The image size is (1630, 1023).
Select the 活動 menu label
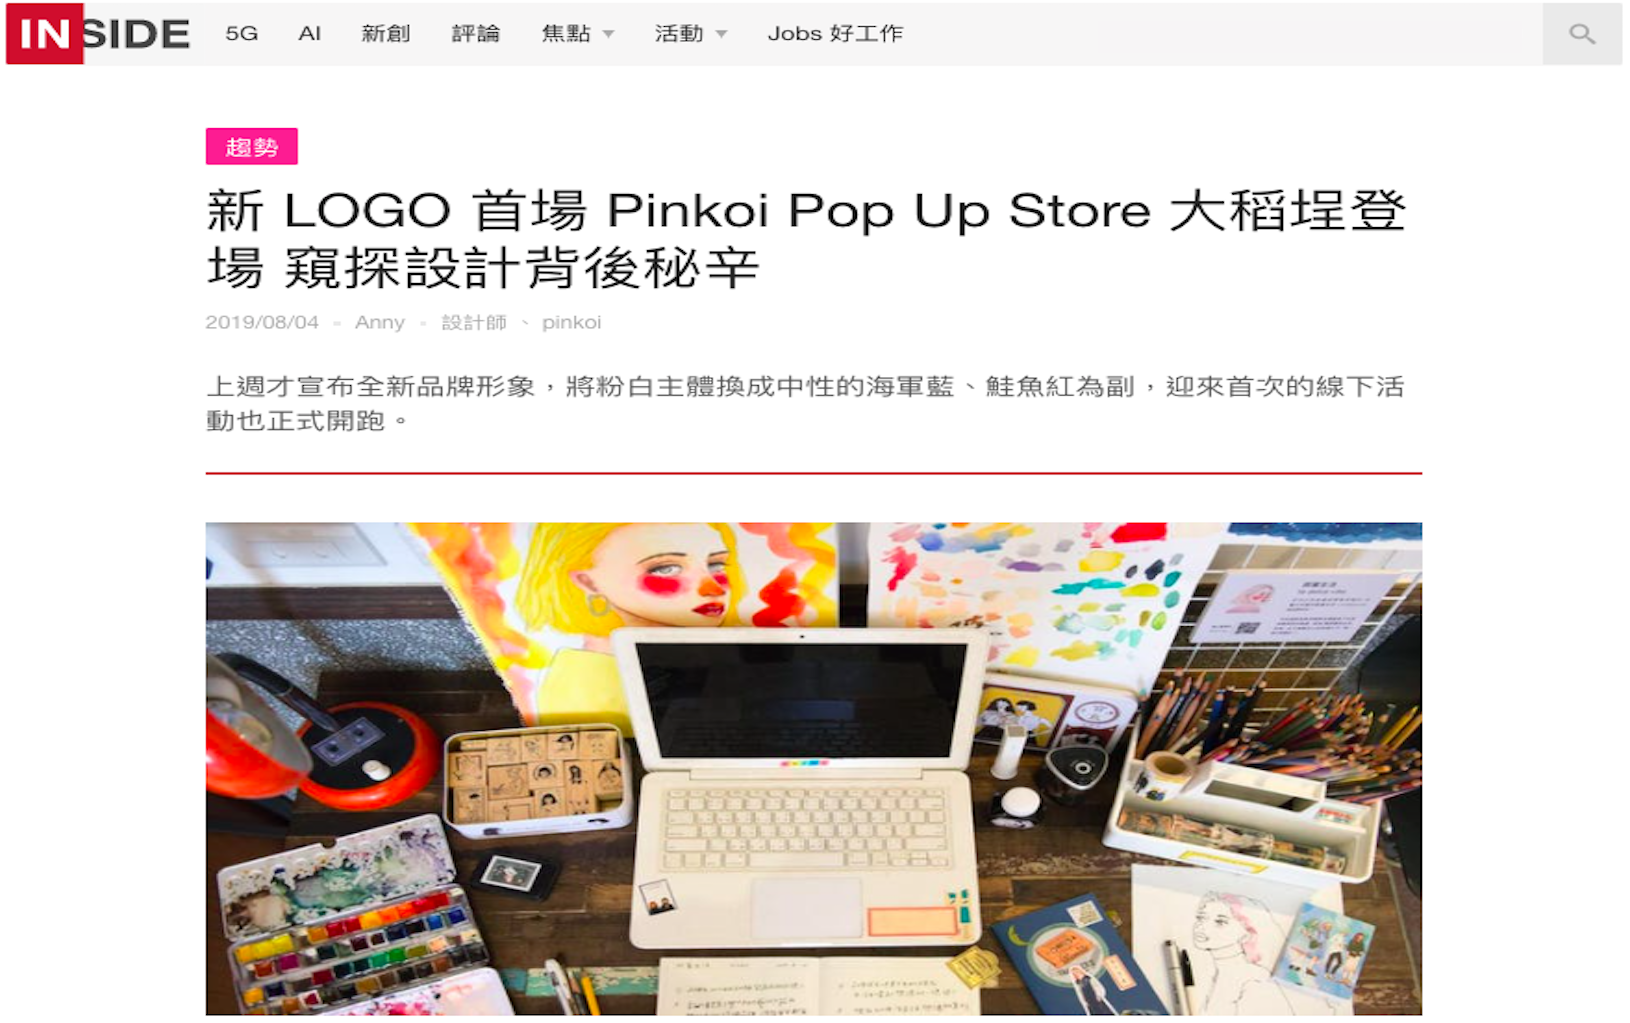tap(679, 34)
